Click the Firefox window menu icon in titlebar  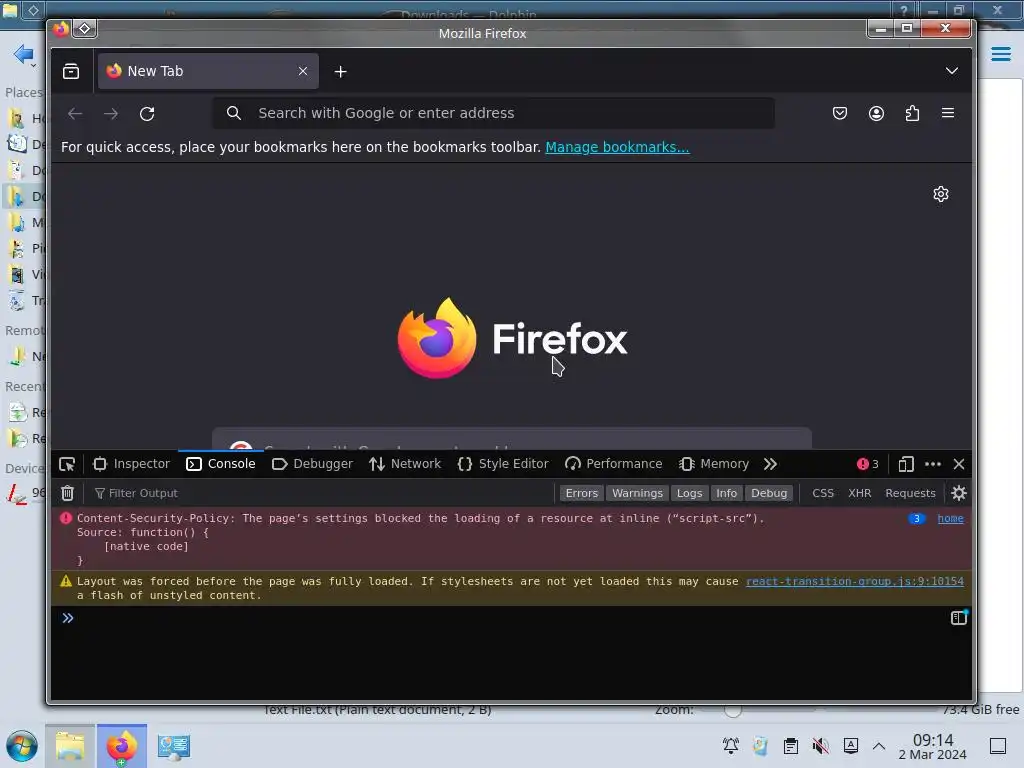[61, 29]
